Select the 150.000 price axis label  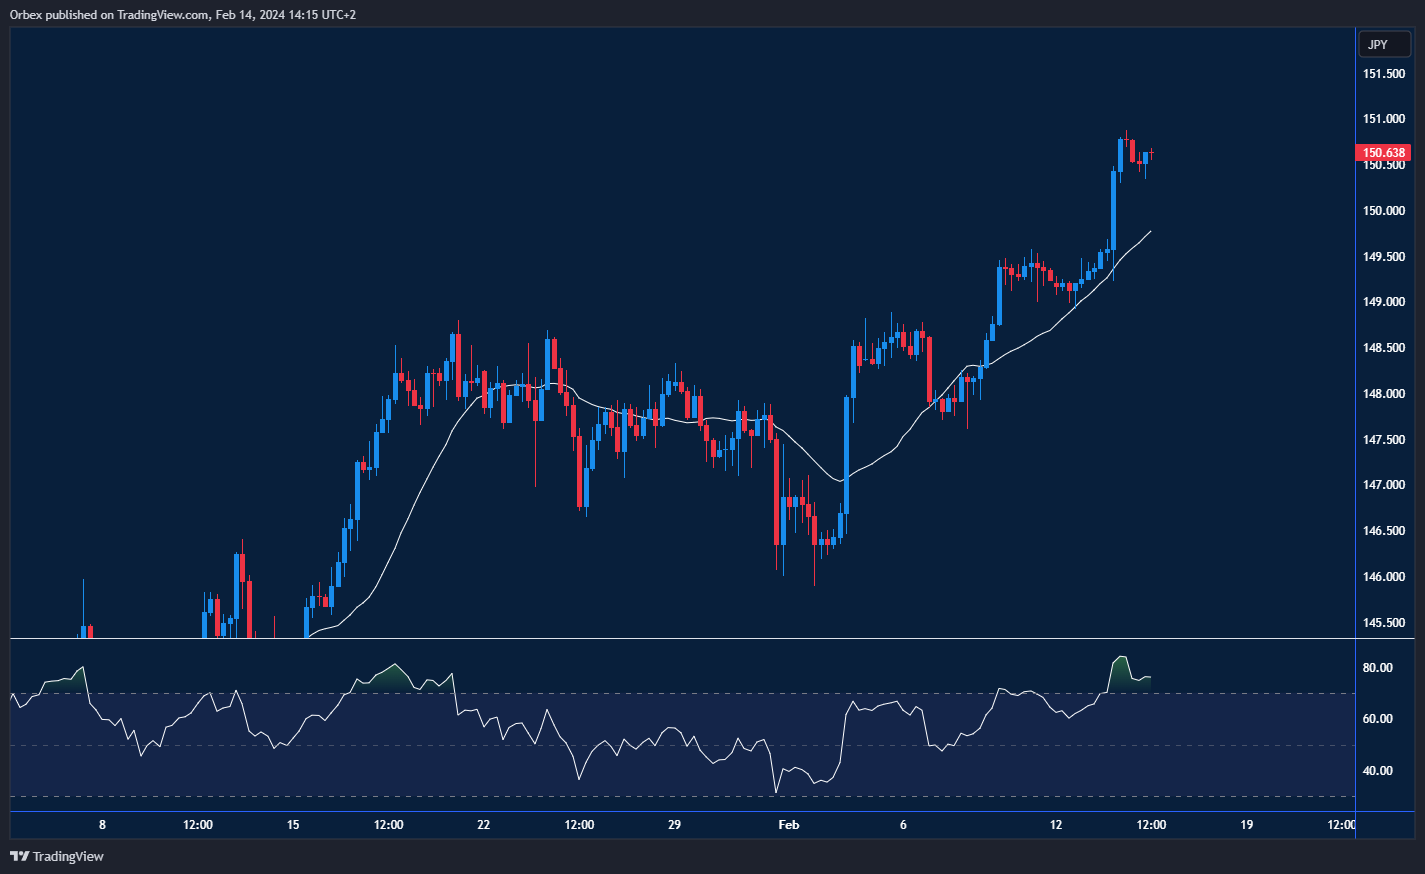point(1384,211)
